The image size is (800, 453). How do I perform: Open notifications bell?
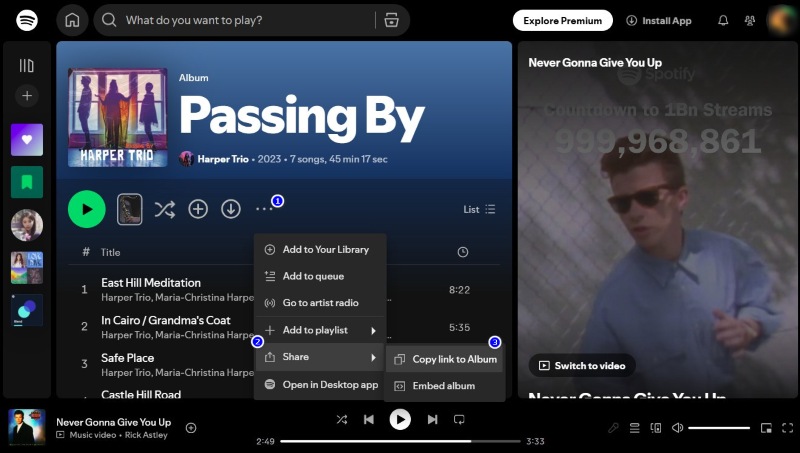723,20
